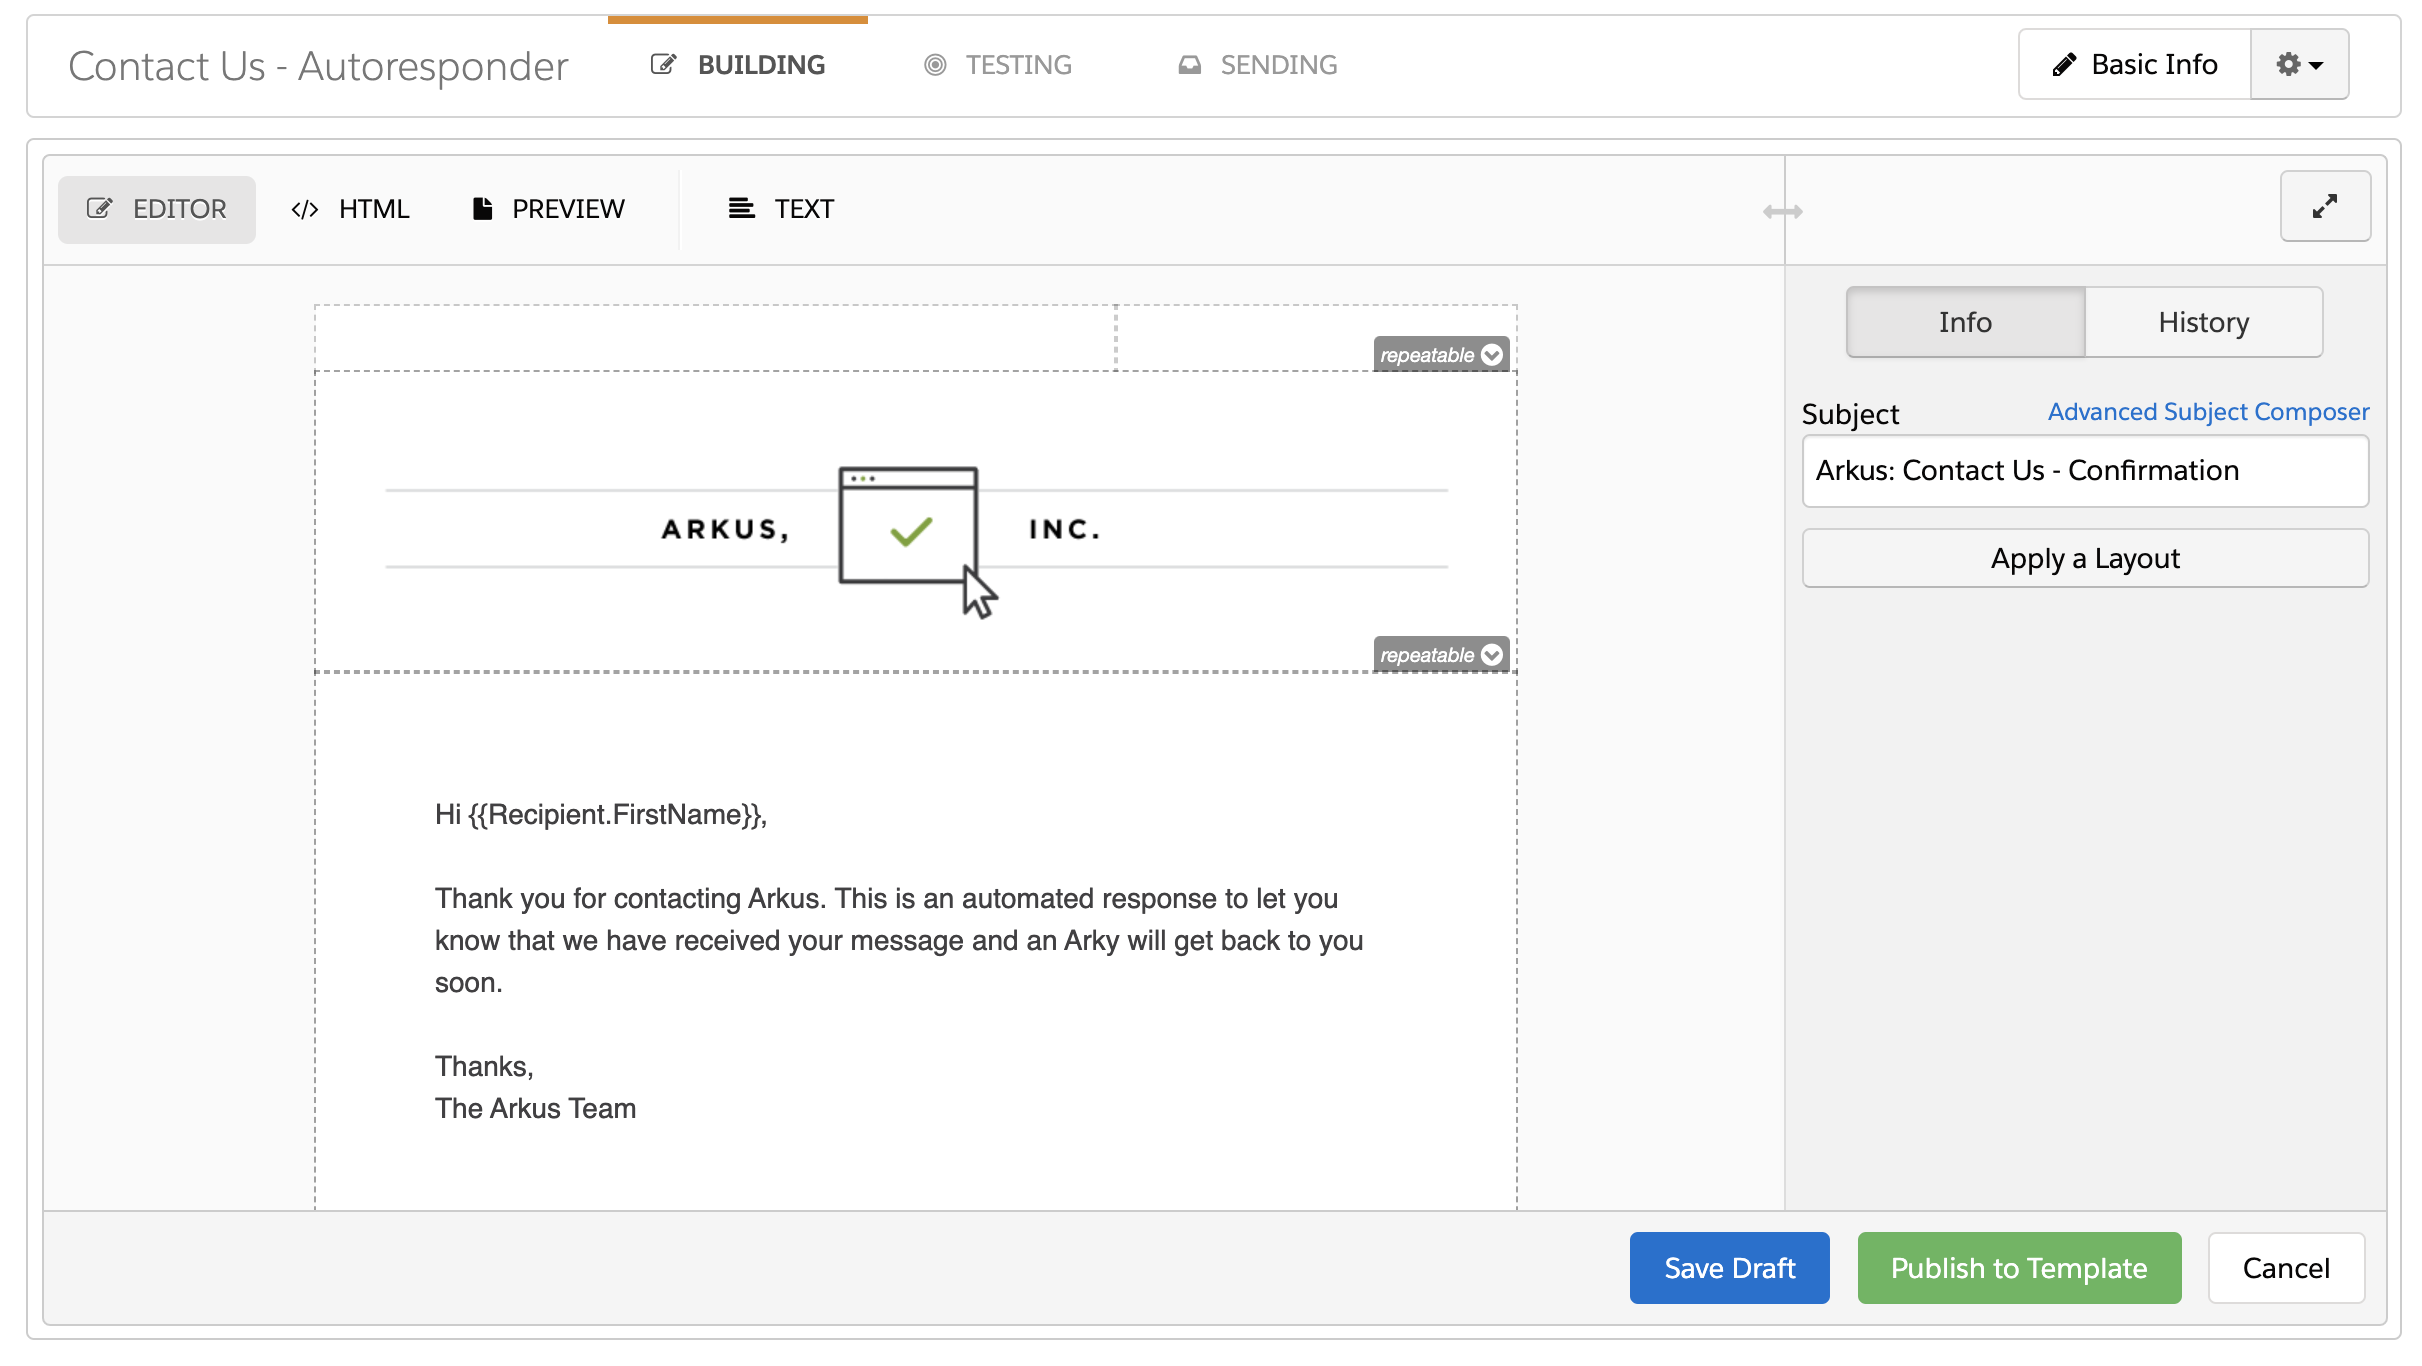Click Publish to Template
Image resolution: width=2422 pixels, height=1366 pixels.
(2019, 1268)
